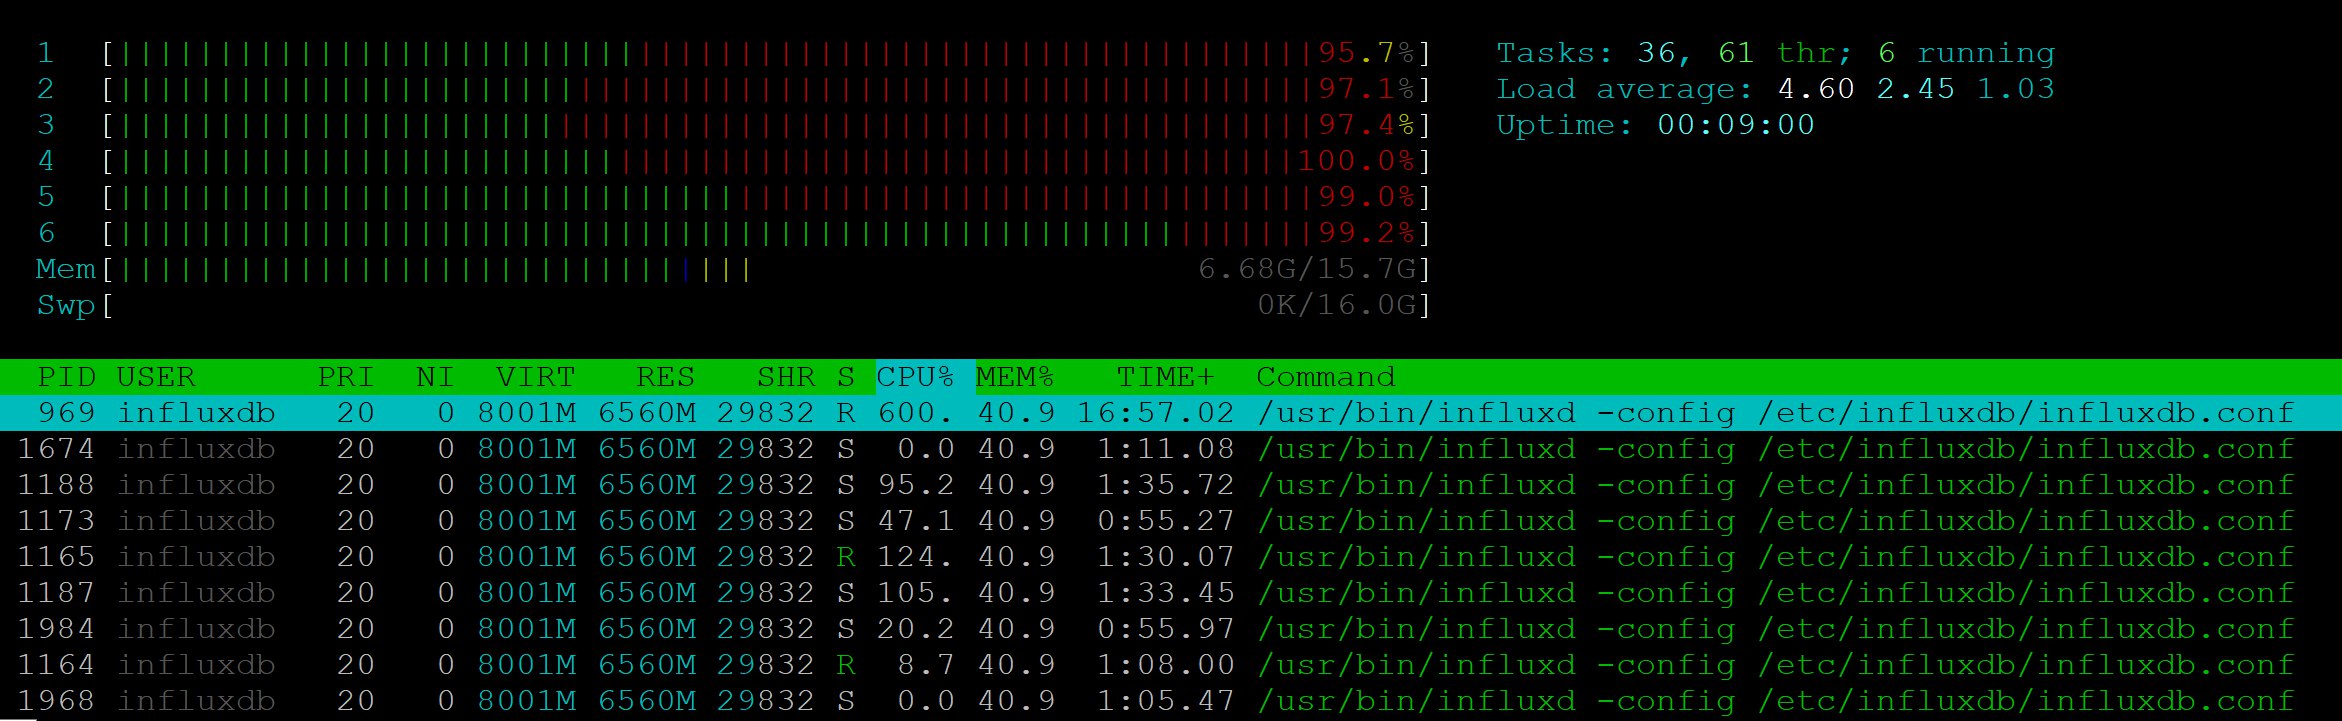Click CPU 3 usage bar showing 97.4%
The height and width of the screenshot is (721, 2342).
coord(767,125)
